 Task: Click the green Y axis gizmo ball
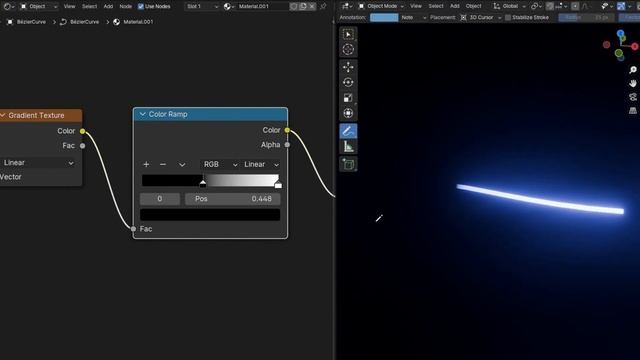coord(618,53)
